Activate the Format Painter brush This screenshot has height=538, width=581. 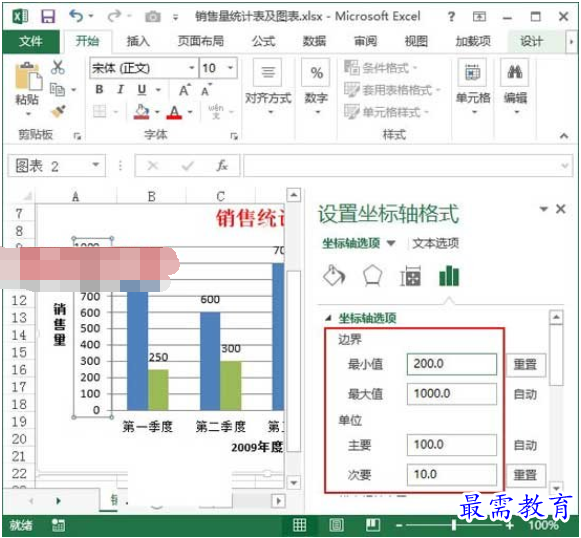(x=58, y=111)
